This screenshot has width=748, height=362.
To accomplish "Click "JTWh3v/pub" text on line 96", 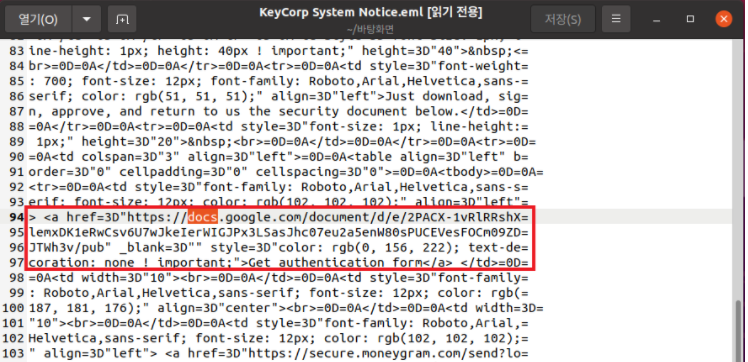I will coord(67,248).
